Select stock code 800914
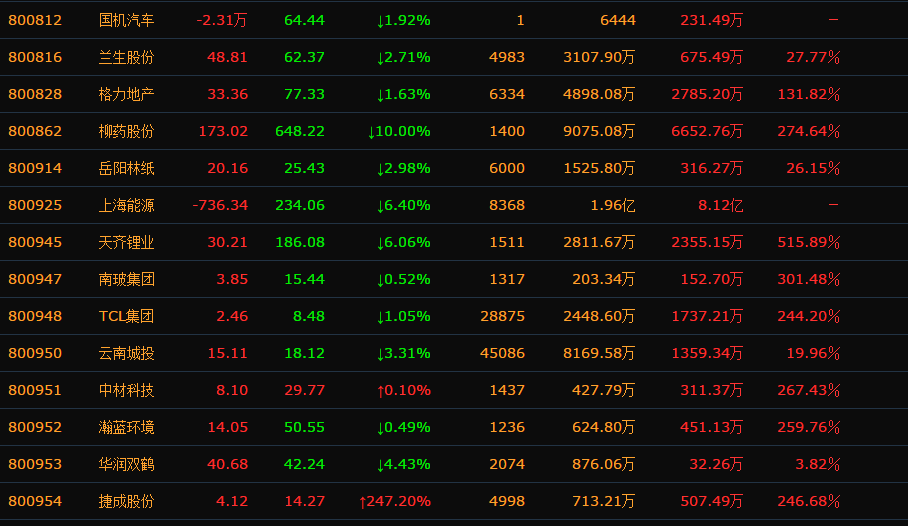Screen dimensions: 908x526 (x=35, y=168)
